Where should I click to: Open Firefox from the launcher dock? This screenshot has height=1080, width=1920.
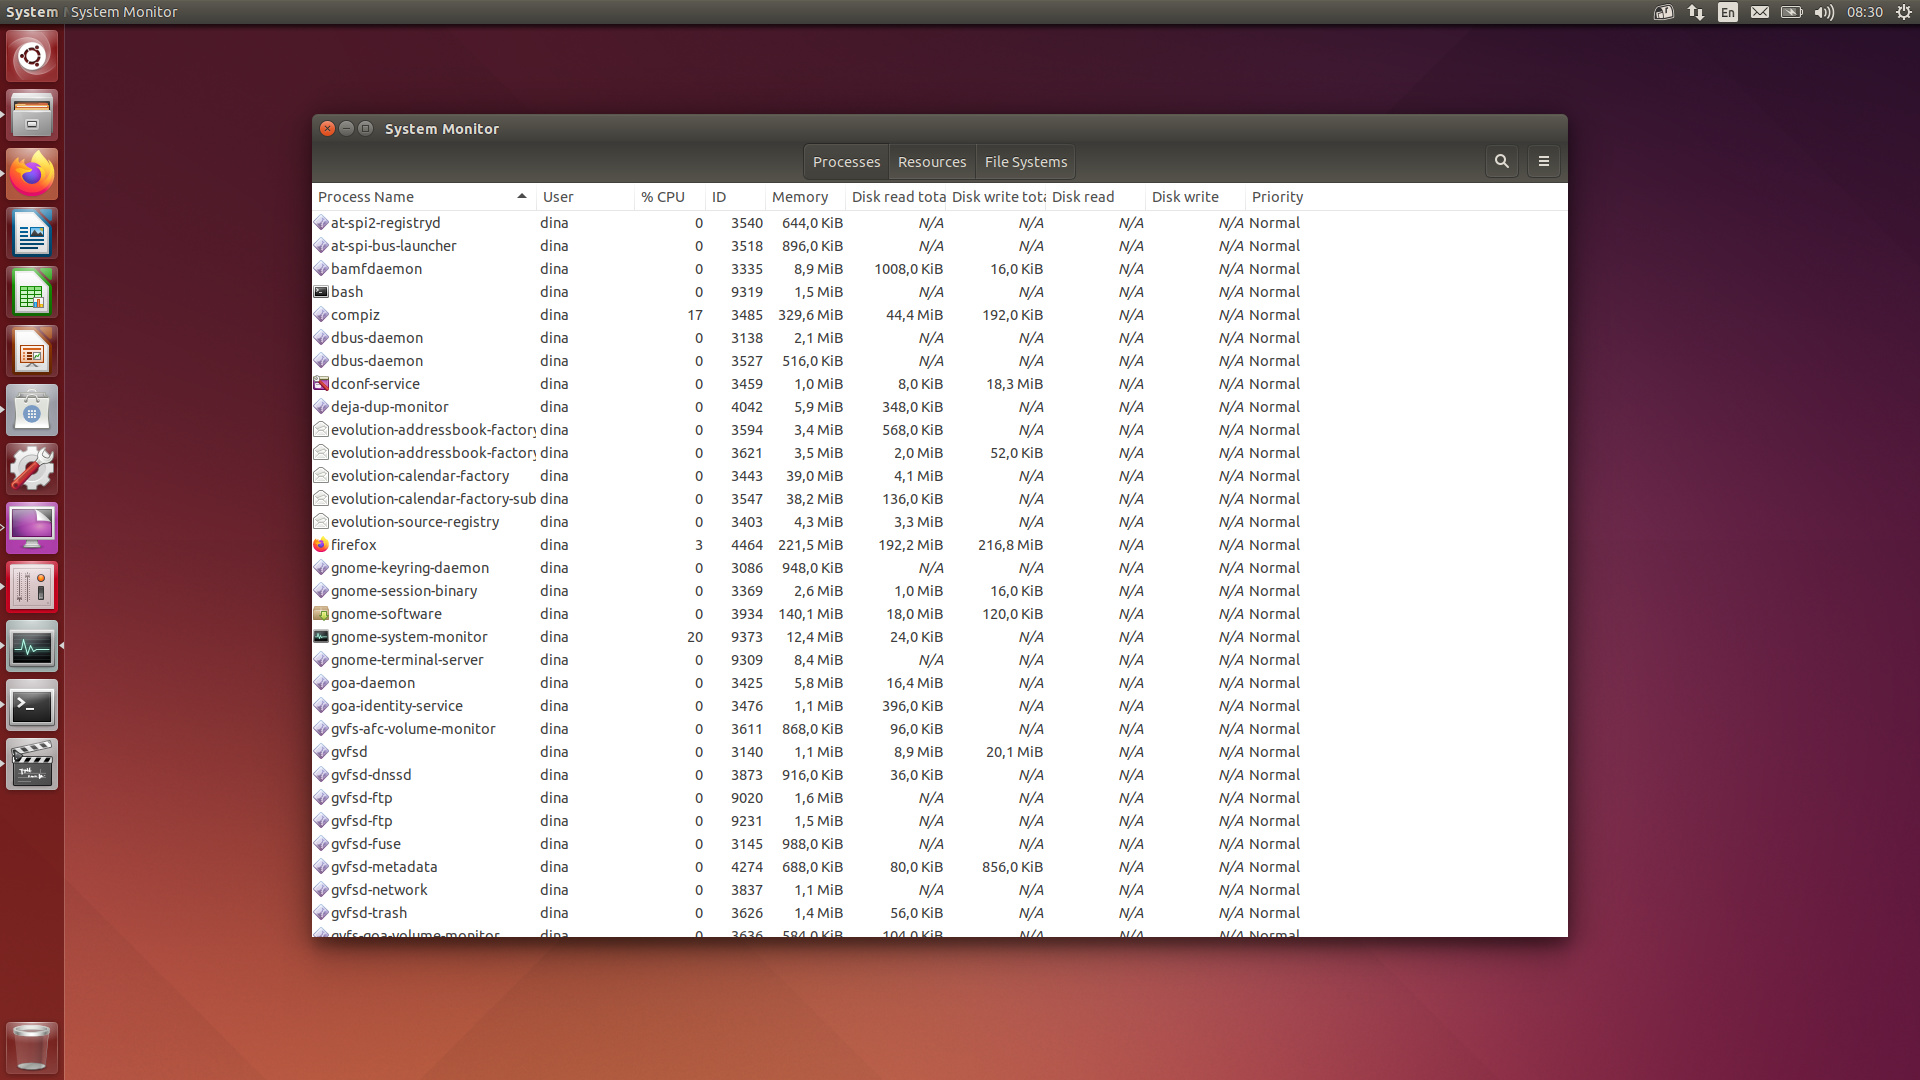pyautogui.click(x=32, y=175)
